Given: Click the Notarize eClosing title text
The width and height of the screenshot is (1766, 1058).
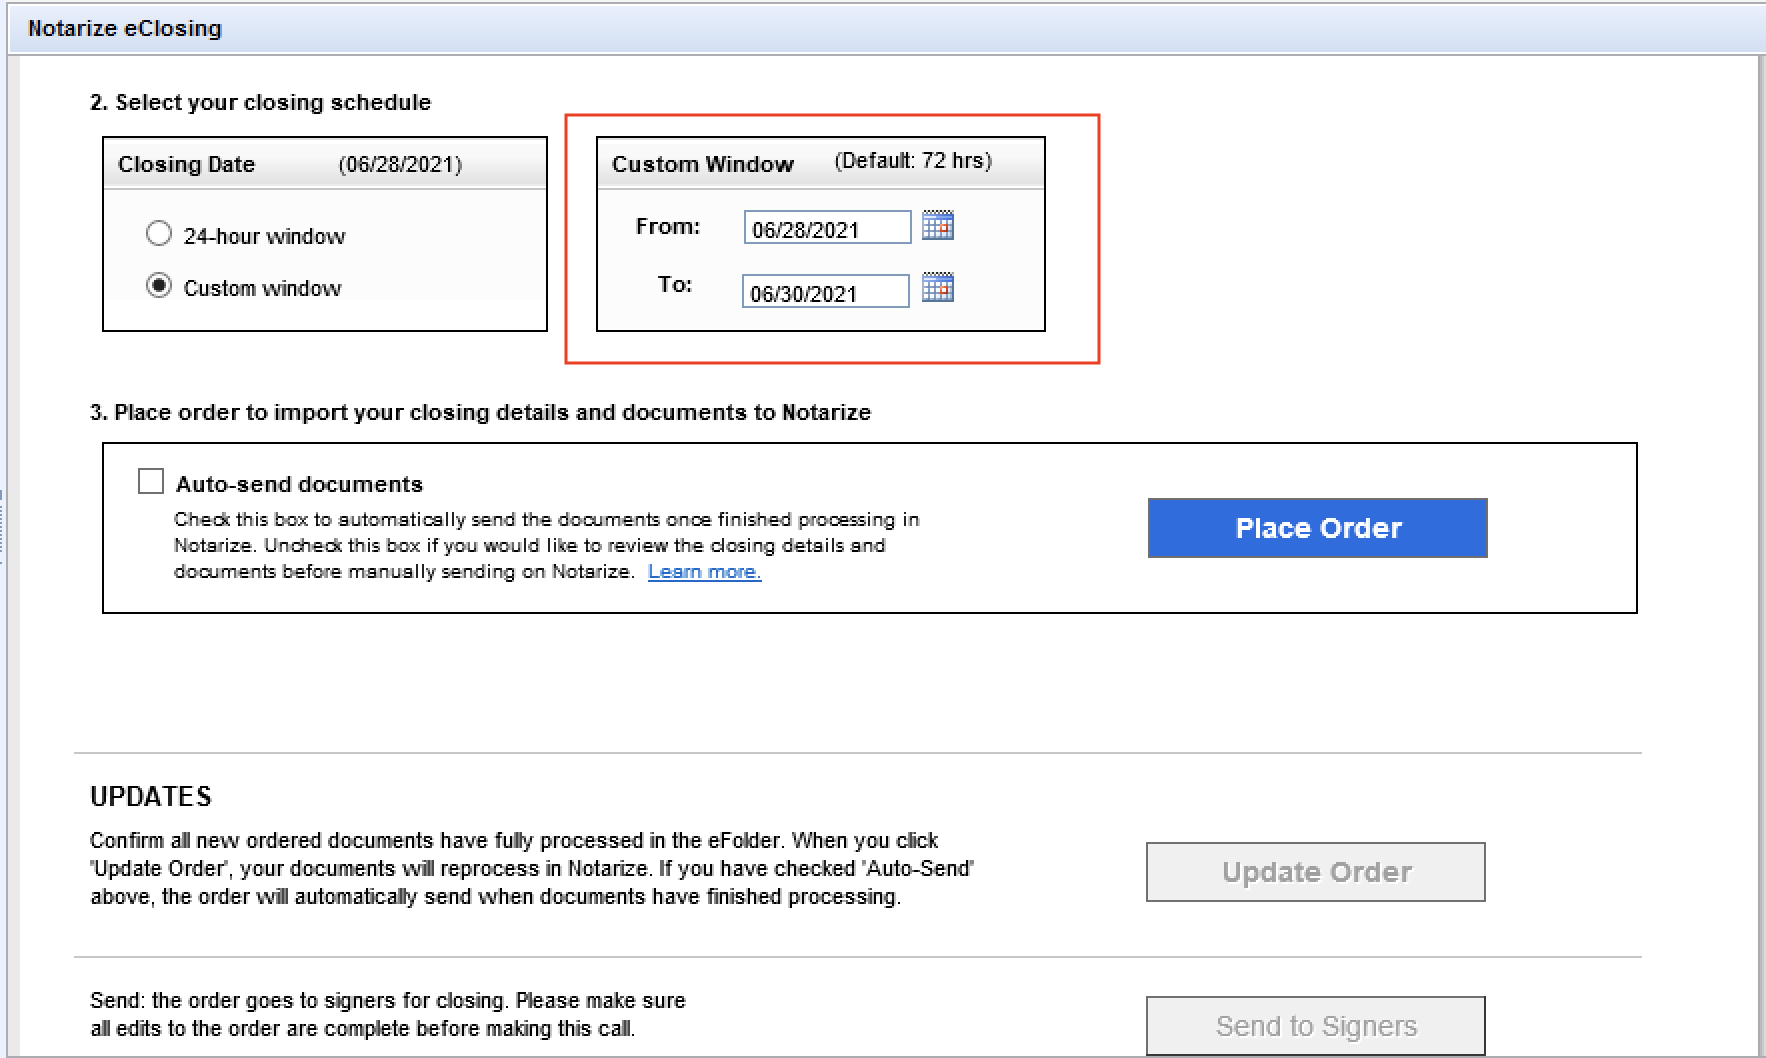Looking at the screenshot, I should 125,28.
